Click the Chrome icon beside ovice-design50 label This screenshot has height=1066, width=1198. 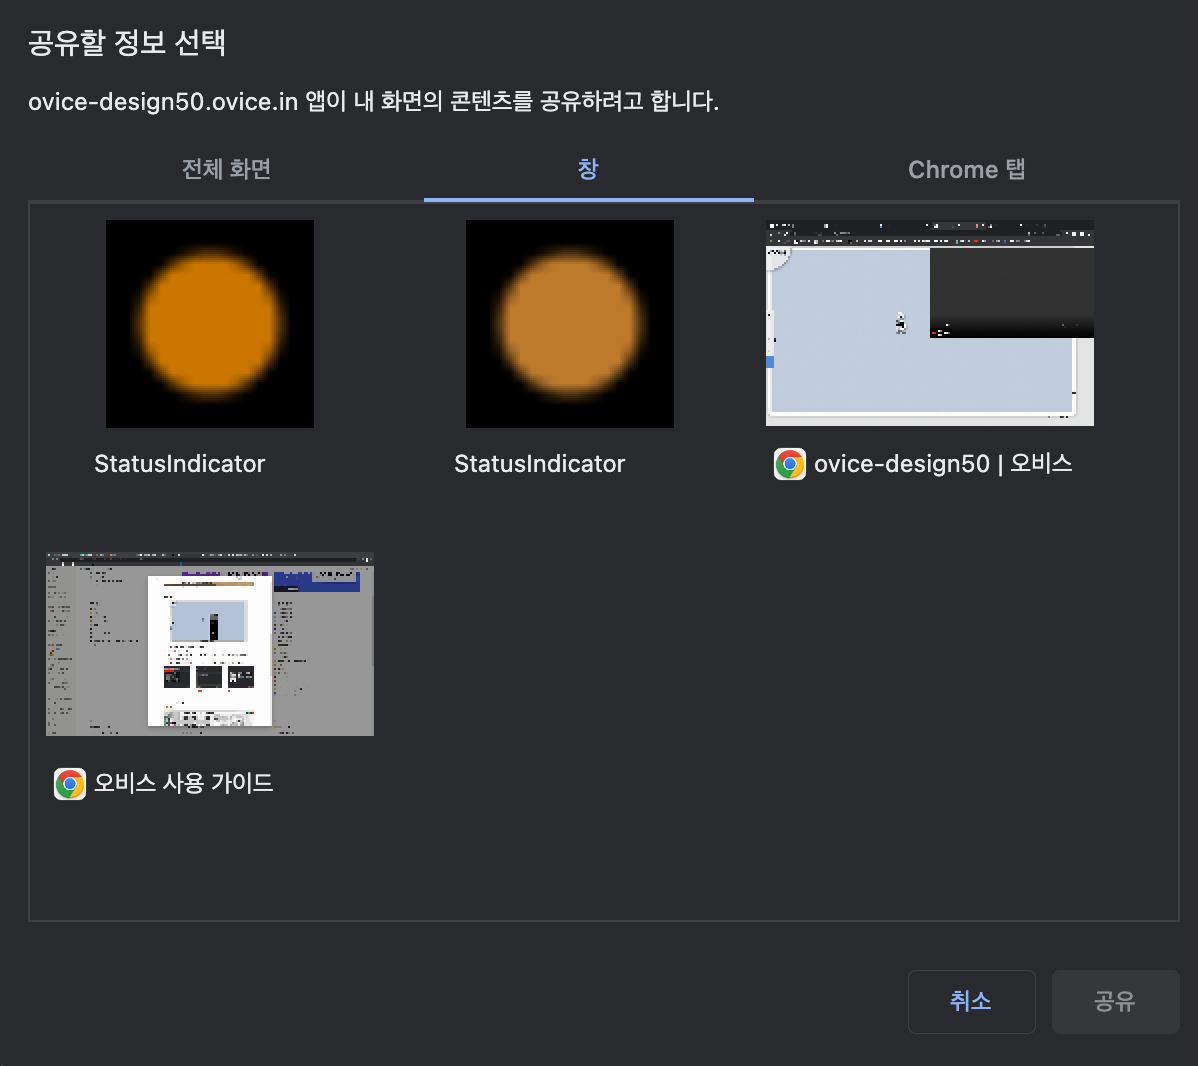789,464
